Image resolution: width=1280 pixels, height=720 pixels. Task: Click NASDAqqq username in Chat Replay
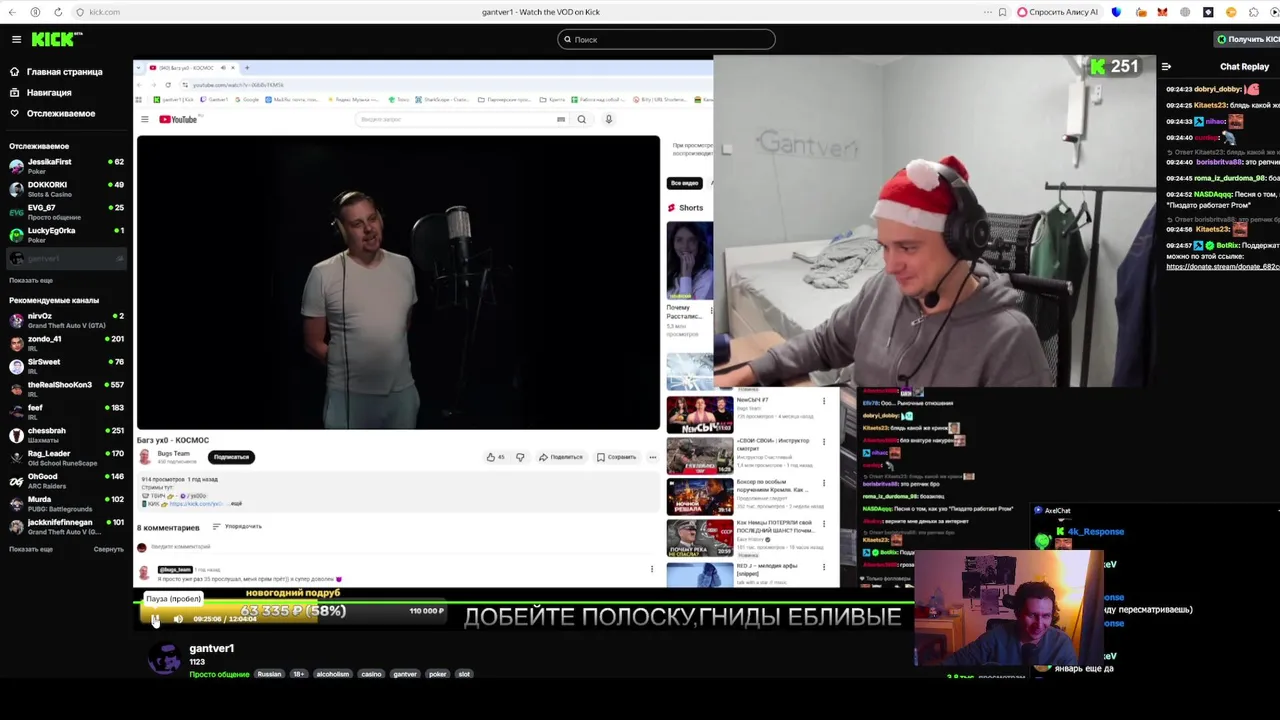pos(1212,194)
